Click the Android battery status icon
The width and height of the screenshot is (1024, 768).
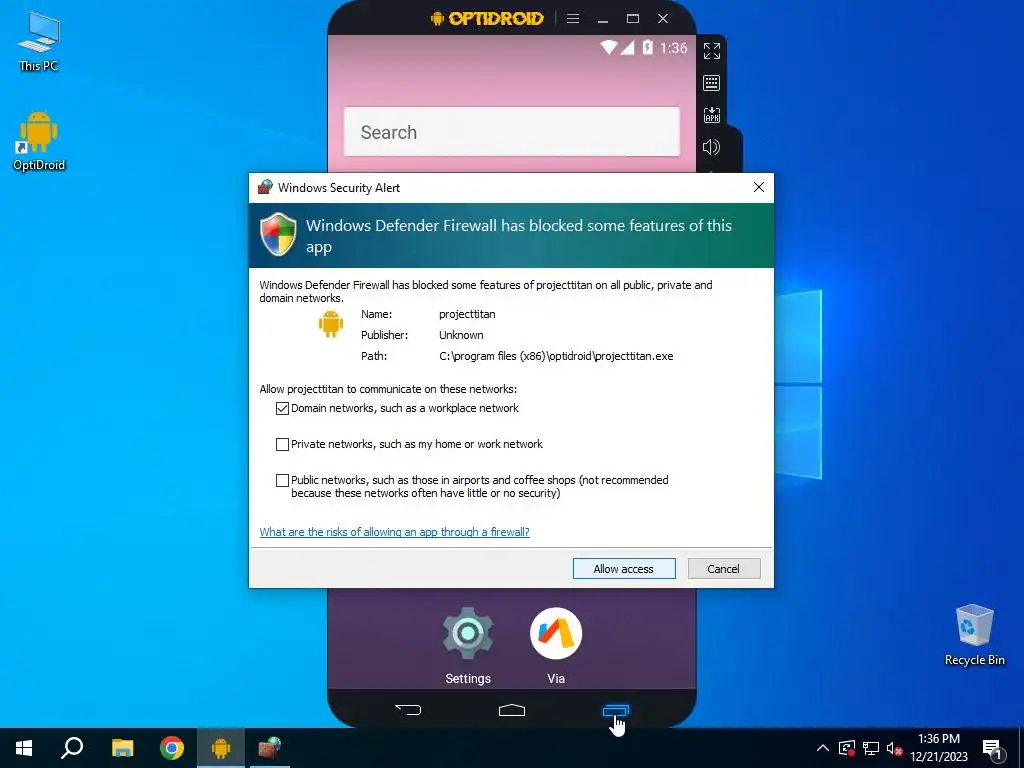pyautogui.click(x=647, y=47)
